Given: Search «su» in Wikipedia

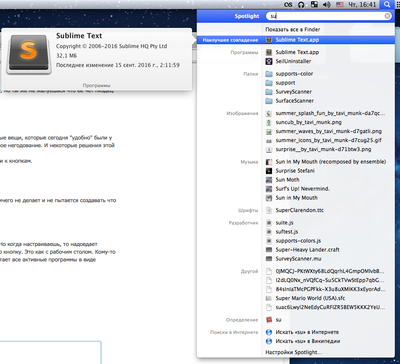Looking at the screenshot, I should [307, 341].
